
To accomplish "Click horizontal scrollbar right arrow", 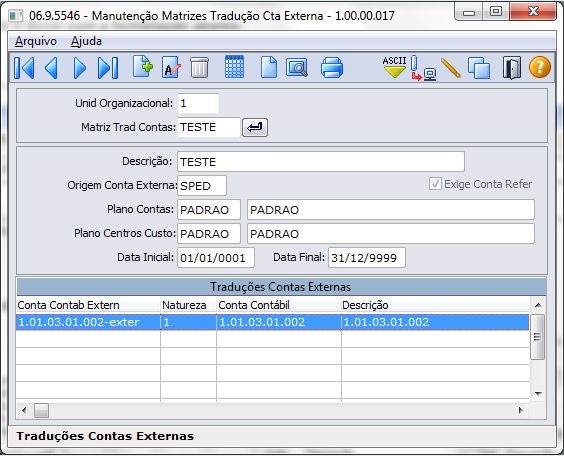I will click(520, 410).
